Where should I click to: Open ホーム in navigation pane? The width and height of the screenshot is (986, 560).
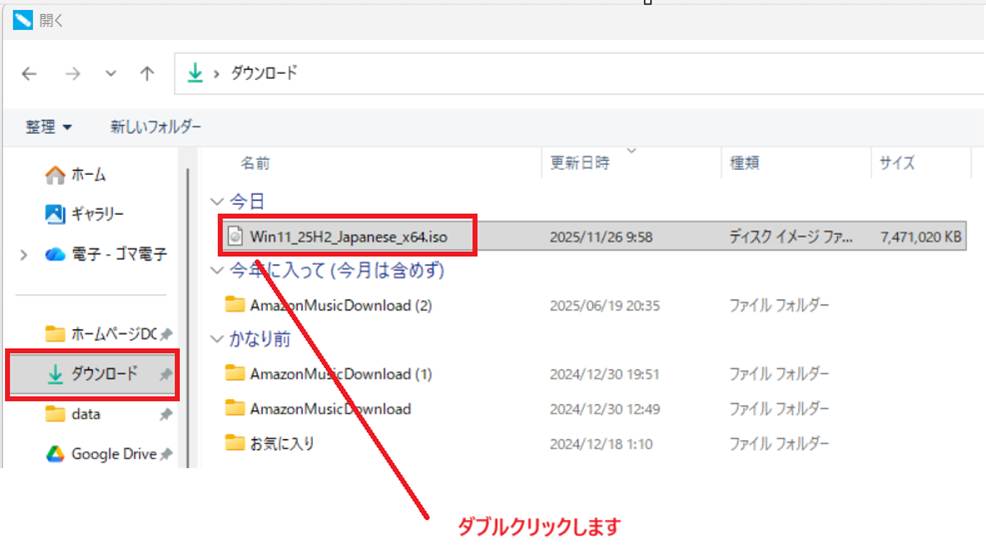[x=88, y=175]
